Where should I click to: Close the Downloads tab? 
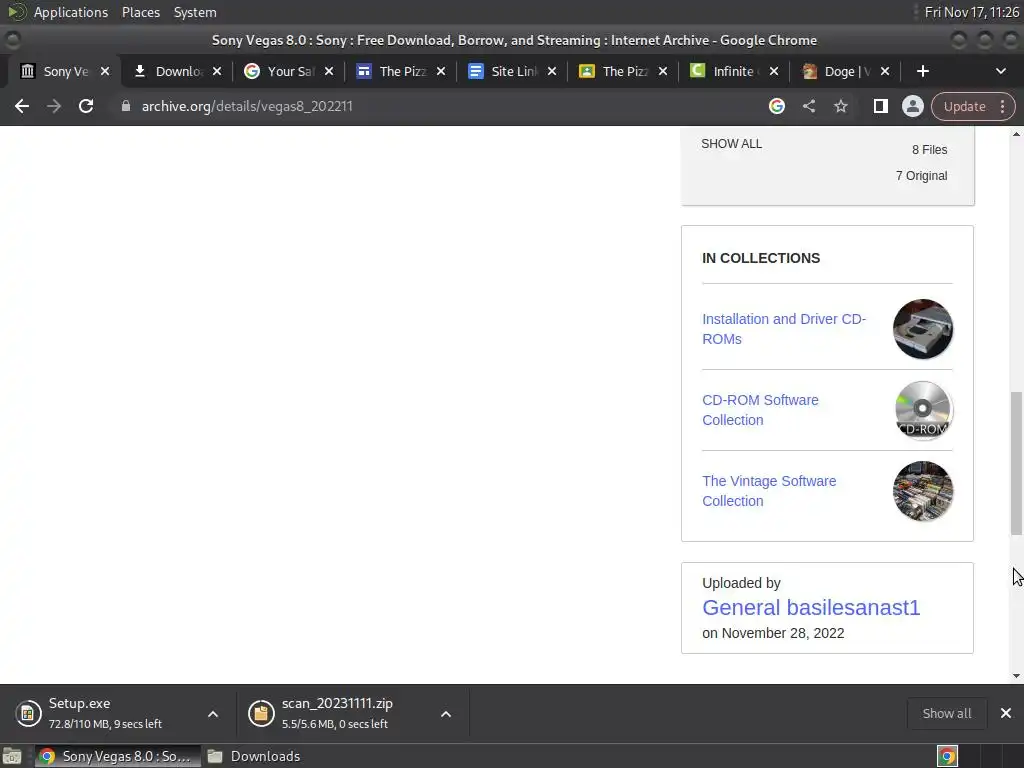pyautogui.click(x=217, y=71)
